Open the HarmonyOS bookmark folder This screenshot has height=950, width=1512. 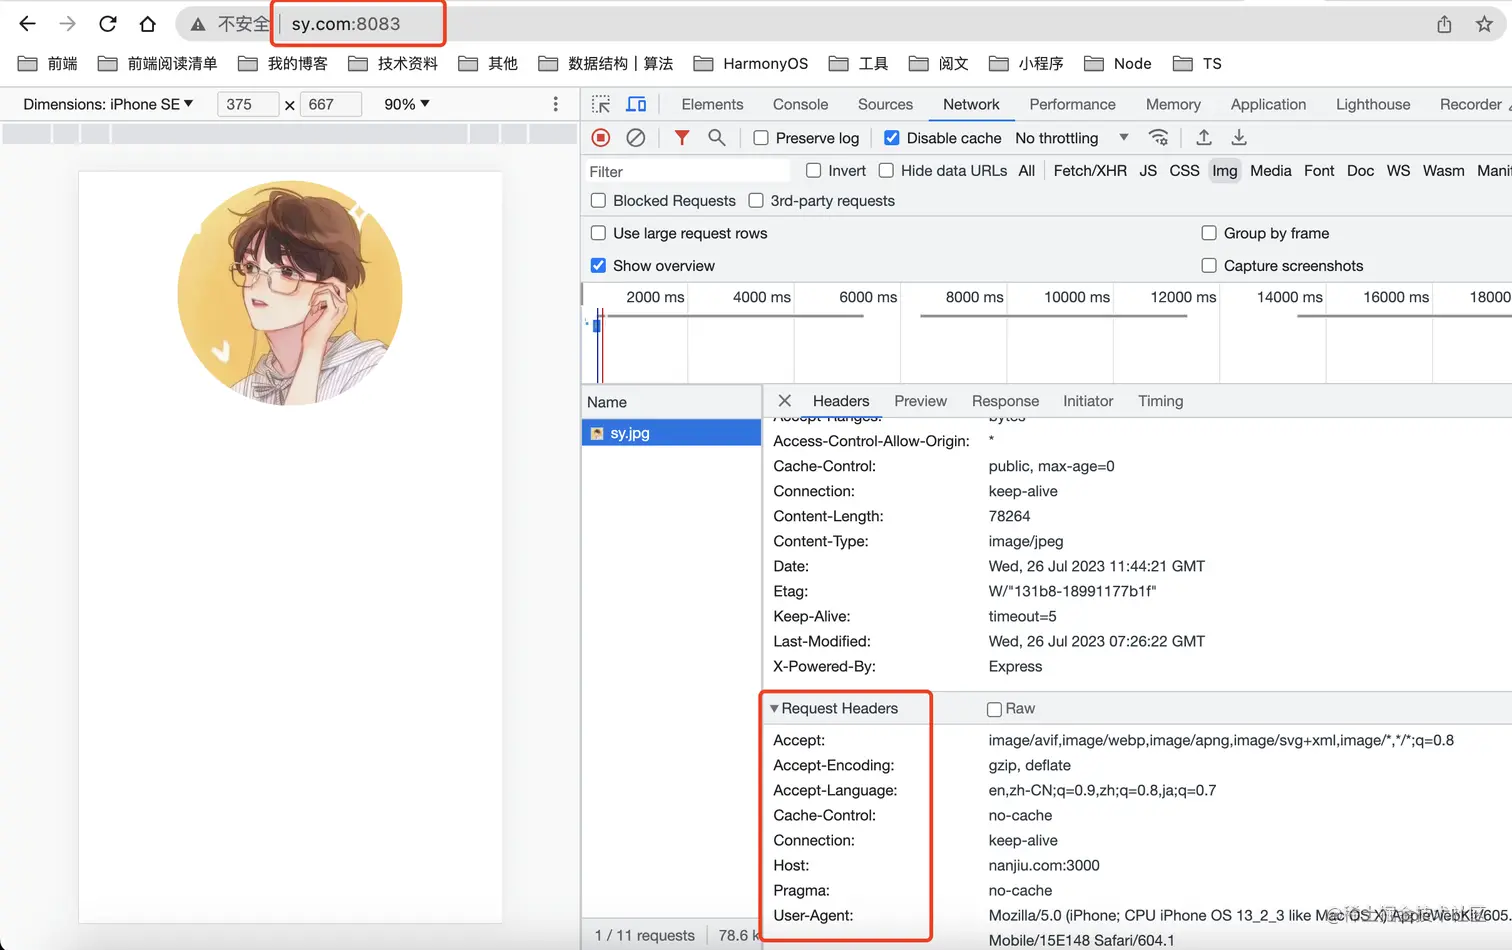point(751,64)
